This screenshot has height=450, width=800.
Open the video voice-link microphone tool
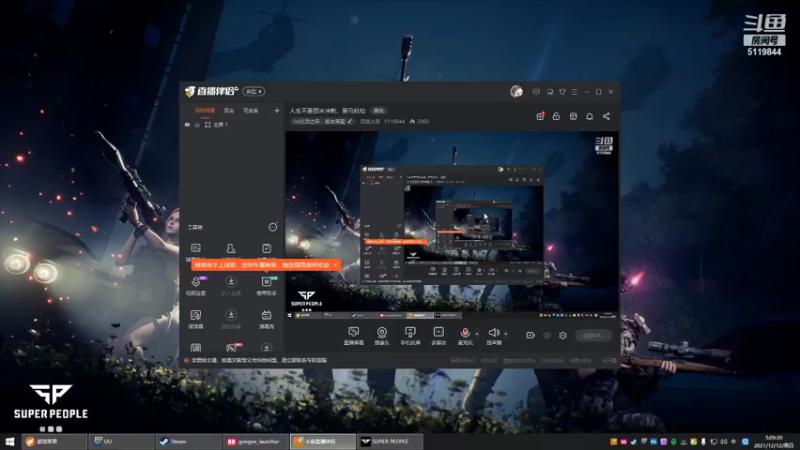coord(196,282)
